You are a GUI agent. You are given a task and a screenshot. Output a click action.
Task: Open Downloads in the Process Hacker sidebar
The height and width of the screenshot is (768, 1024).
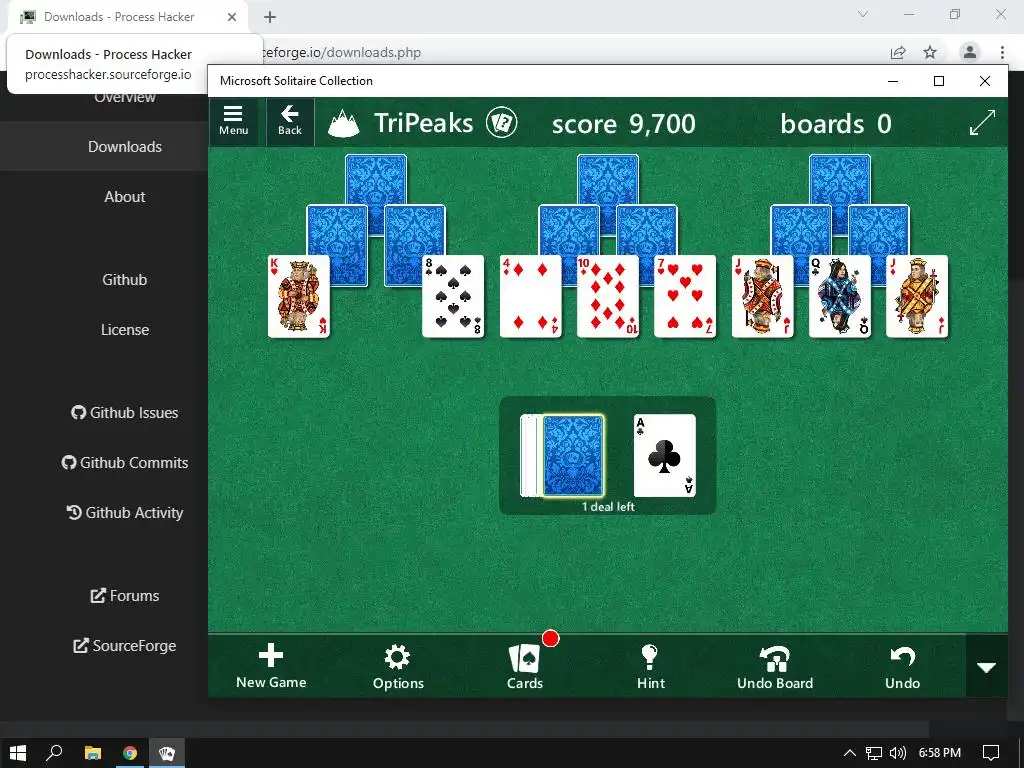pos(125,146)
